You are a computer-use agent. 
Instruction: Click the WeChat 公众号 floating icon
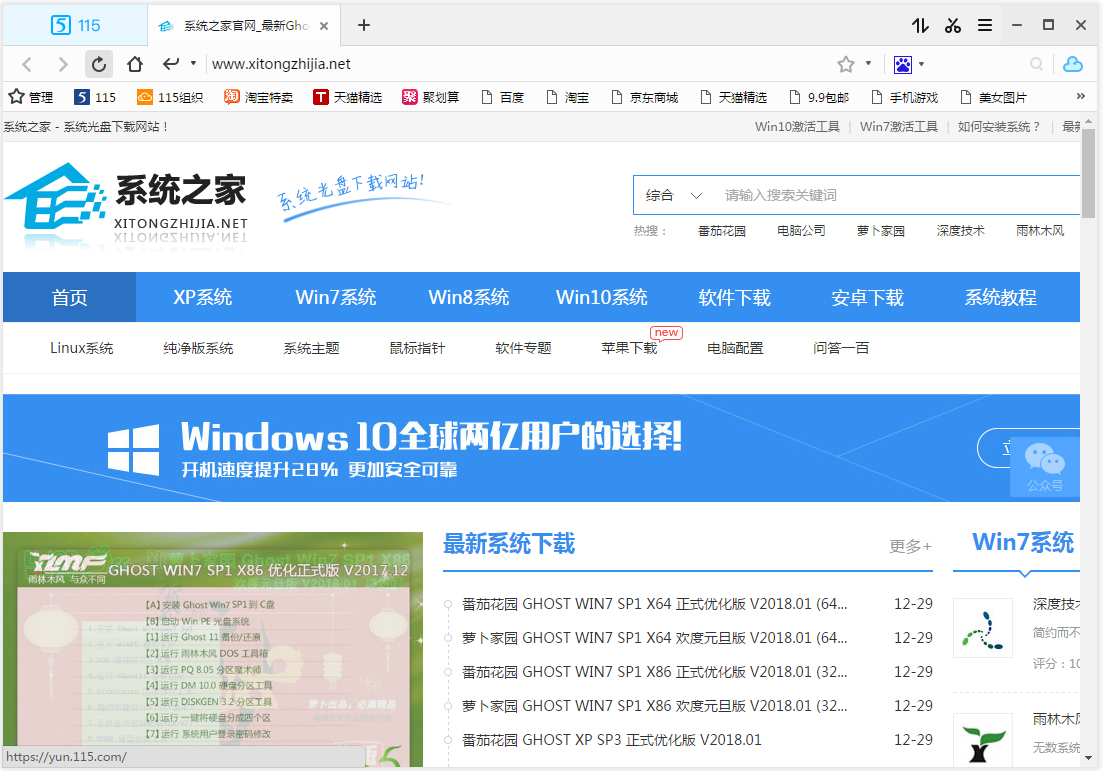point(1045,466)
